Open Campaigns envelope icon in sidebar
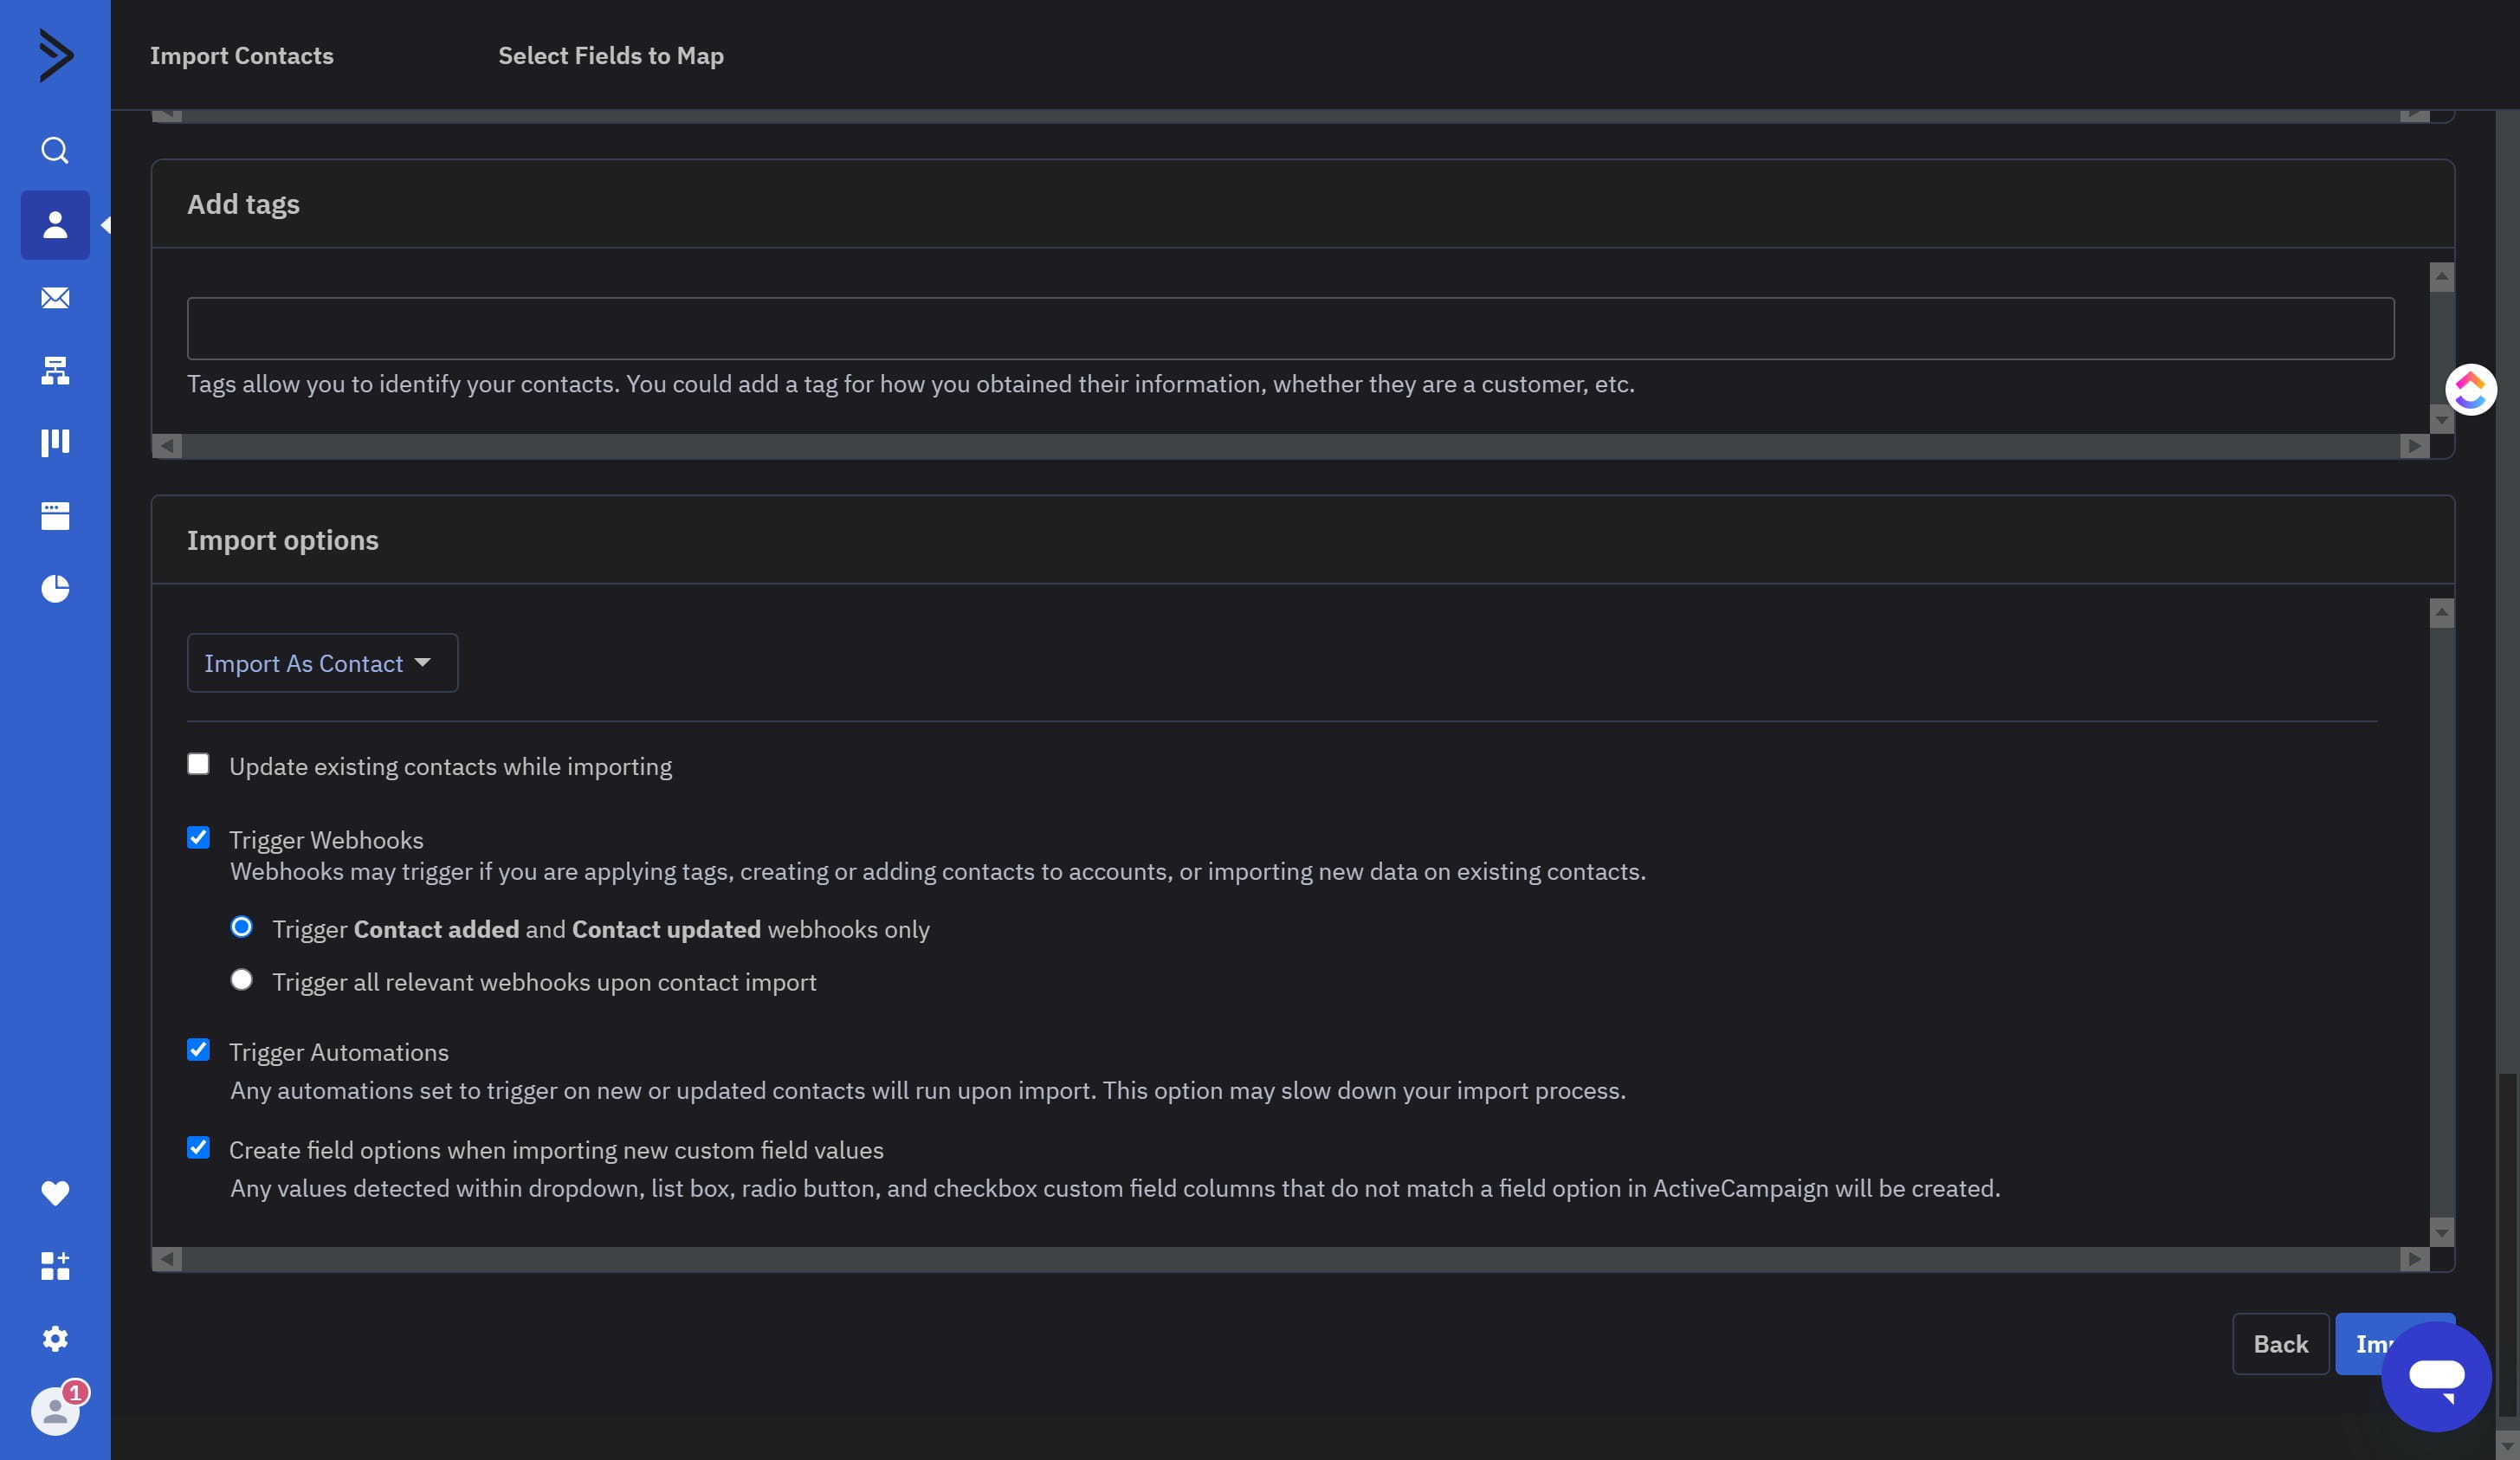The height and width of the screenshot is (1460, 2520). click(55, 298)
